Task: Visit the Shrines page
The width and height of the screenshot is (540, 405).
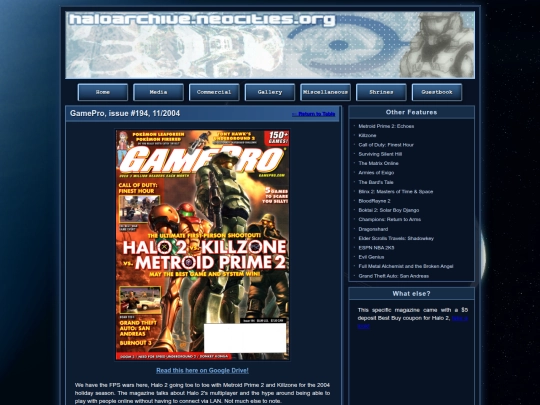Action: [381, 92]
